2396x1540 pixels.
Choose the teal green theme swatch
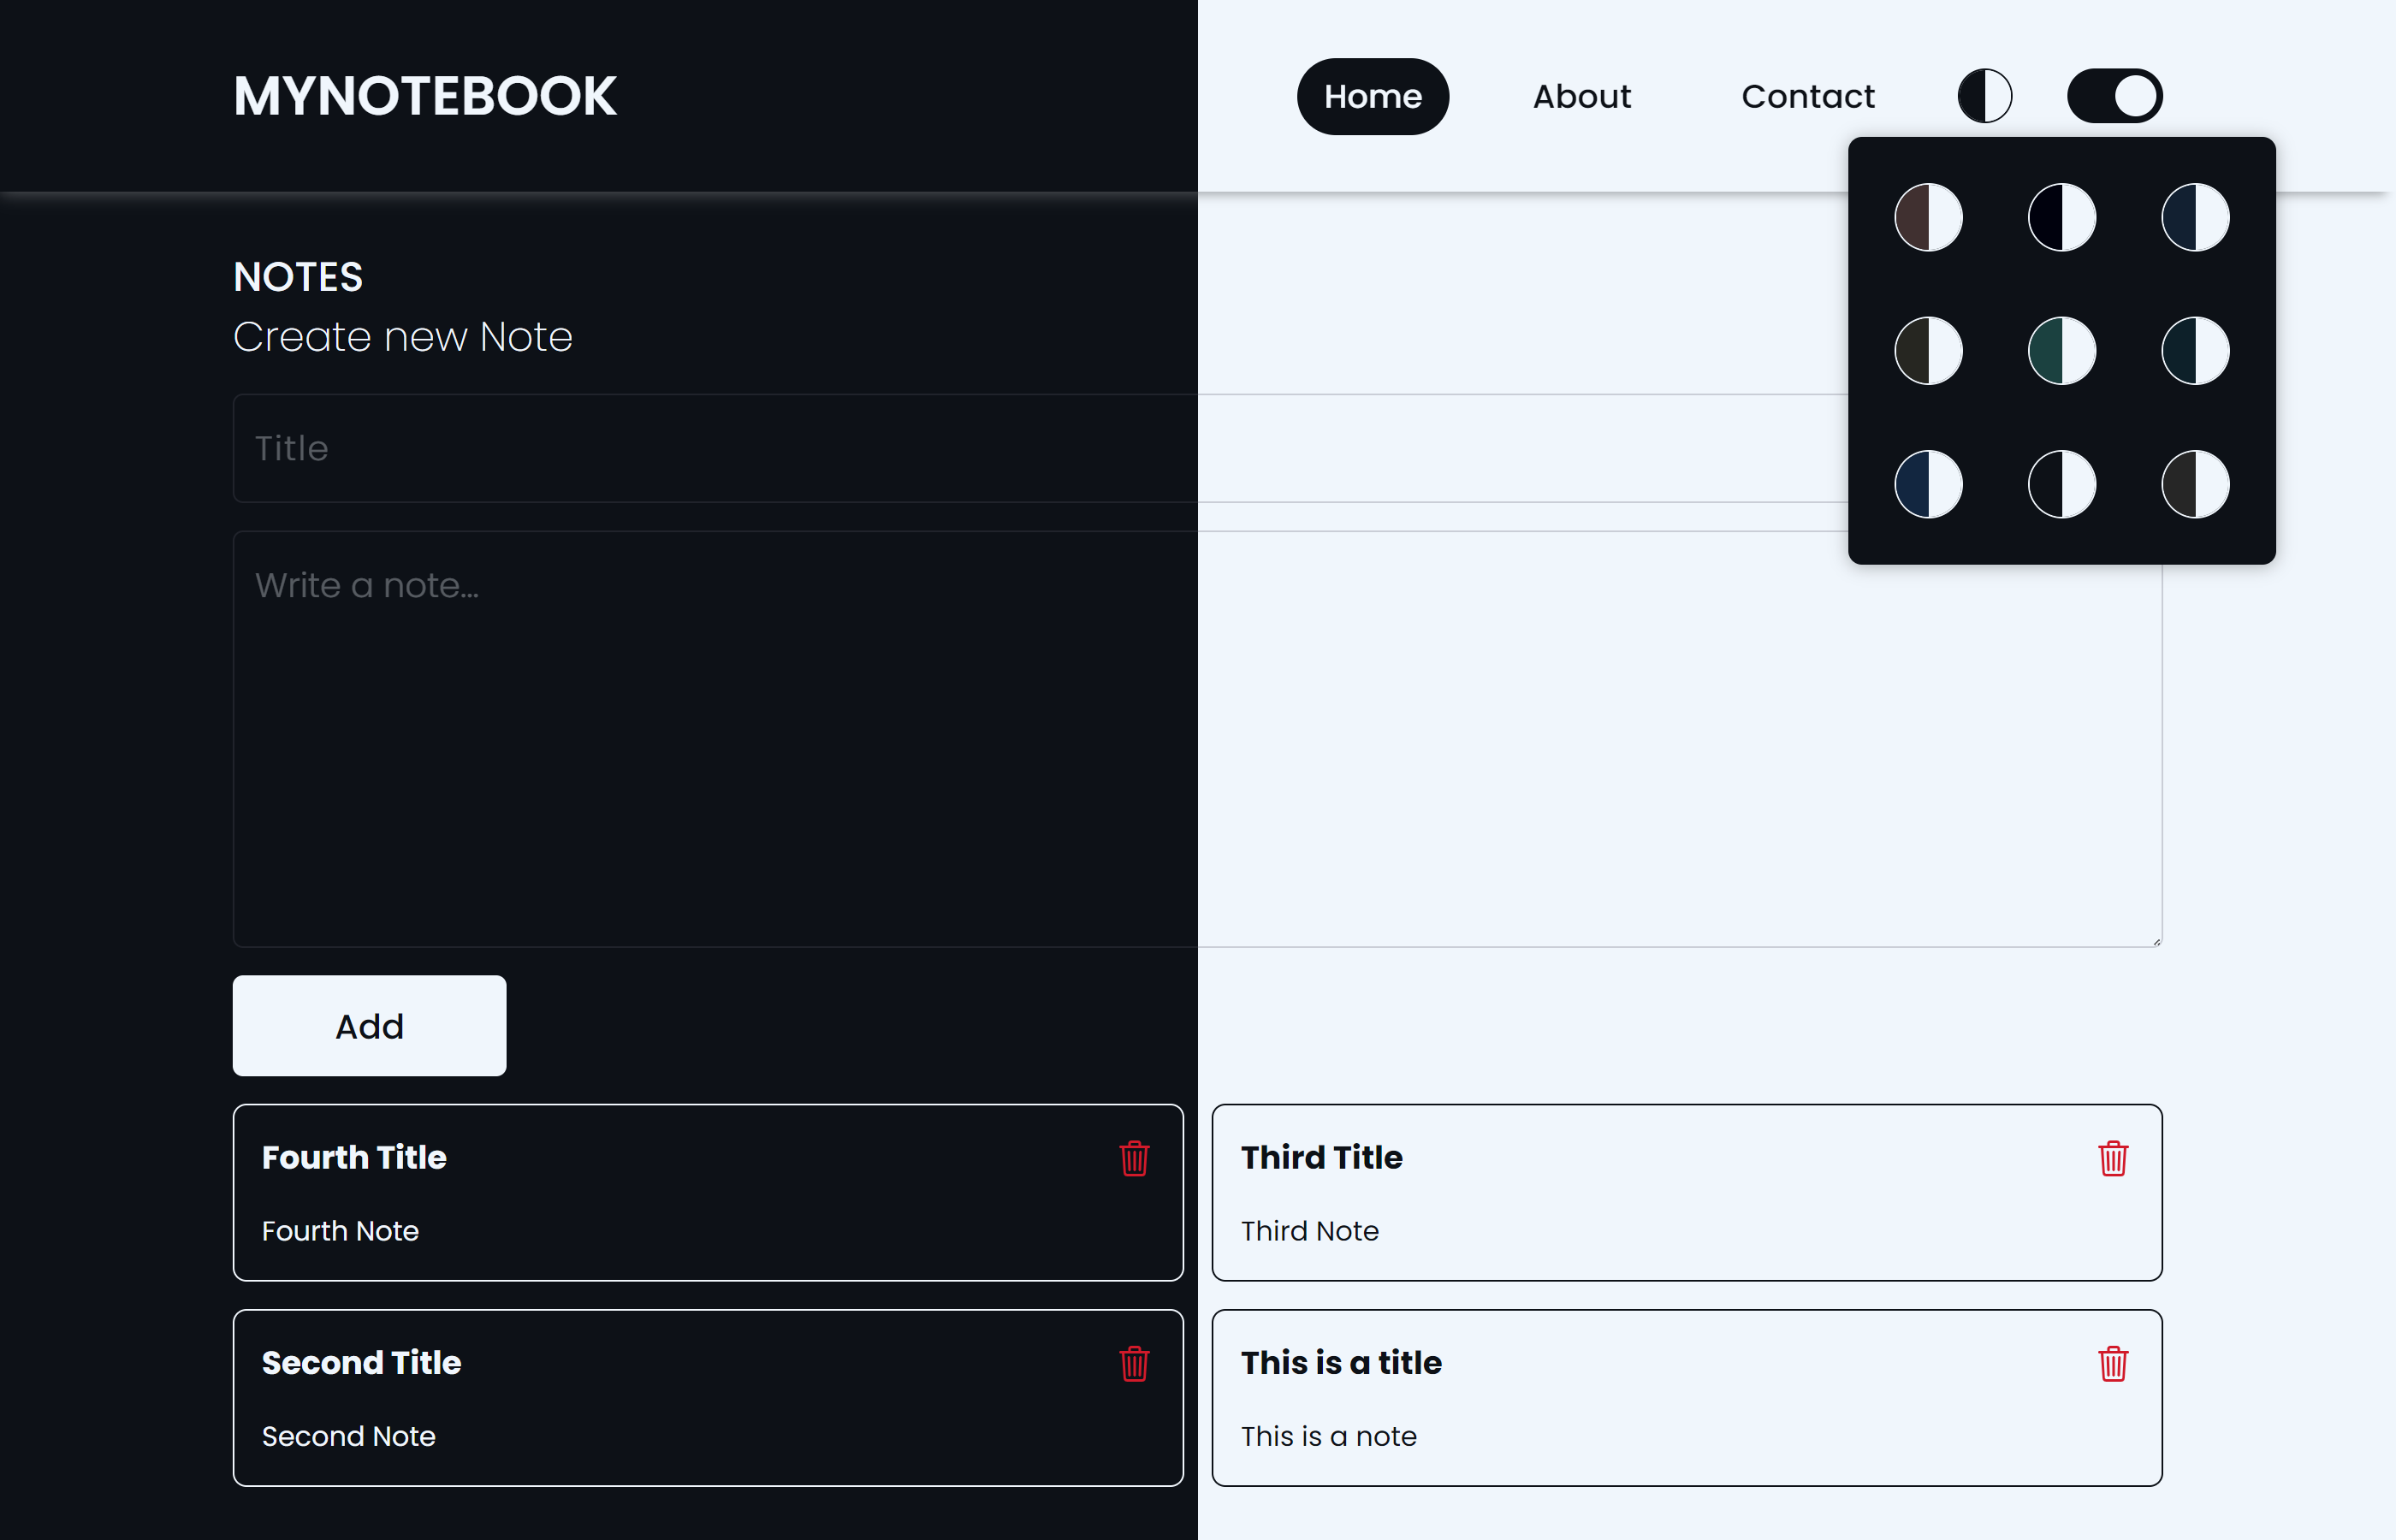[2061, 351]
